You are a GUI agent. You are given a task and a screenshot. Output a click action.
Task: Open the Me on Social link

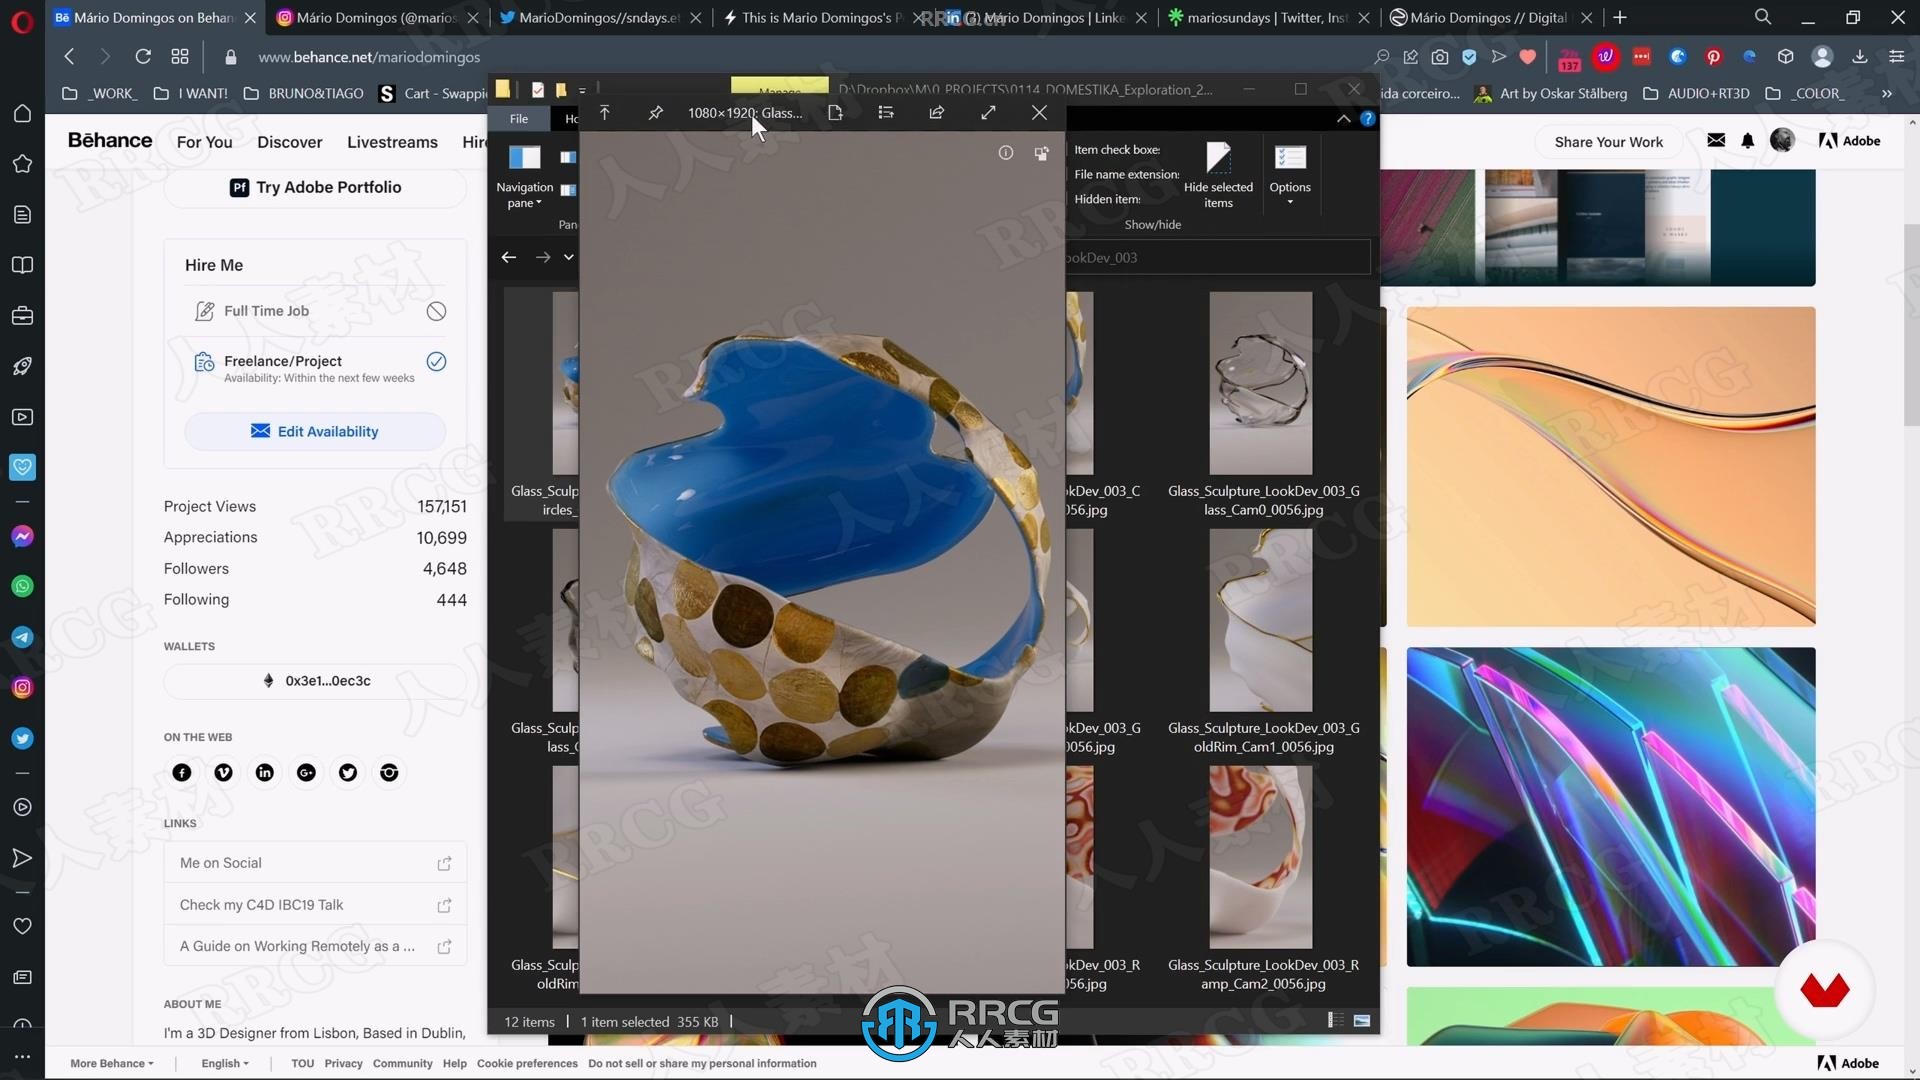315,863
